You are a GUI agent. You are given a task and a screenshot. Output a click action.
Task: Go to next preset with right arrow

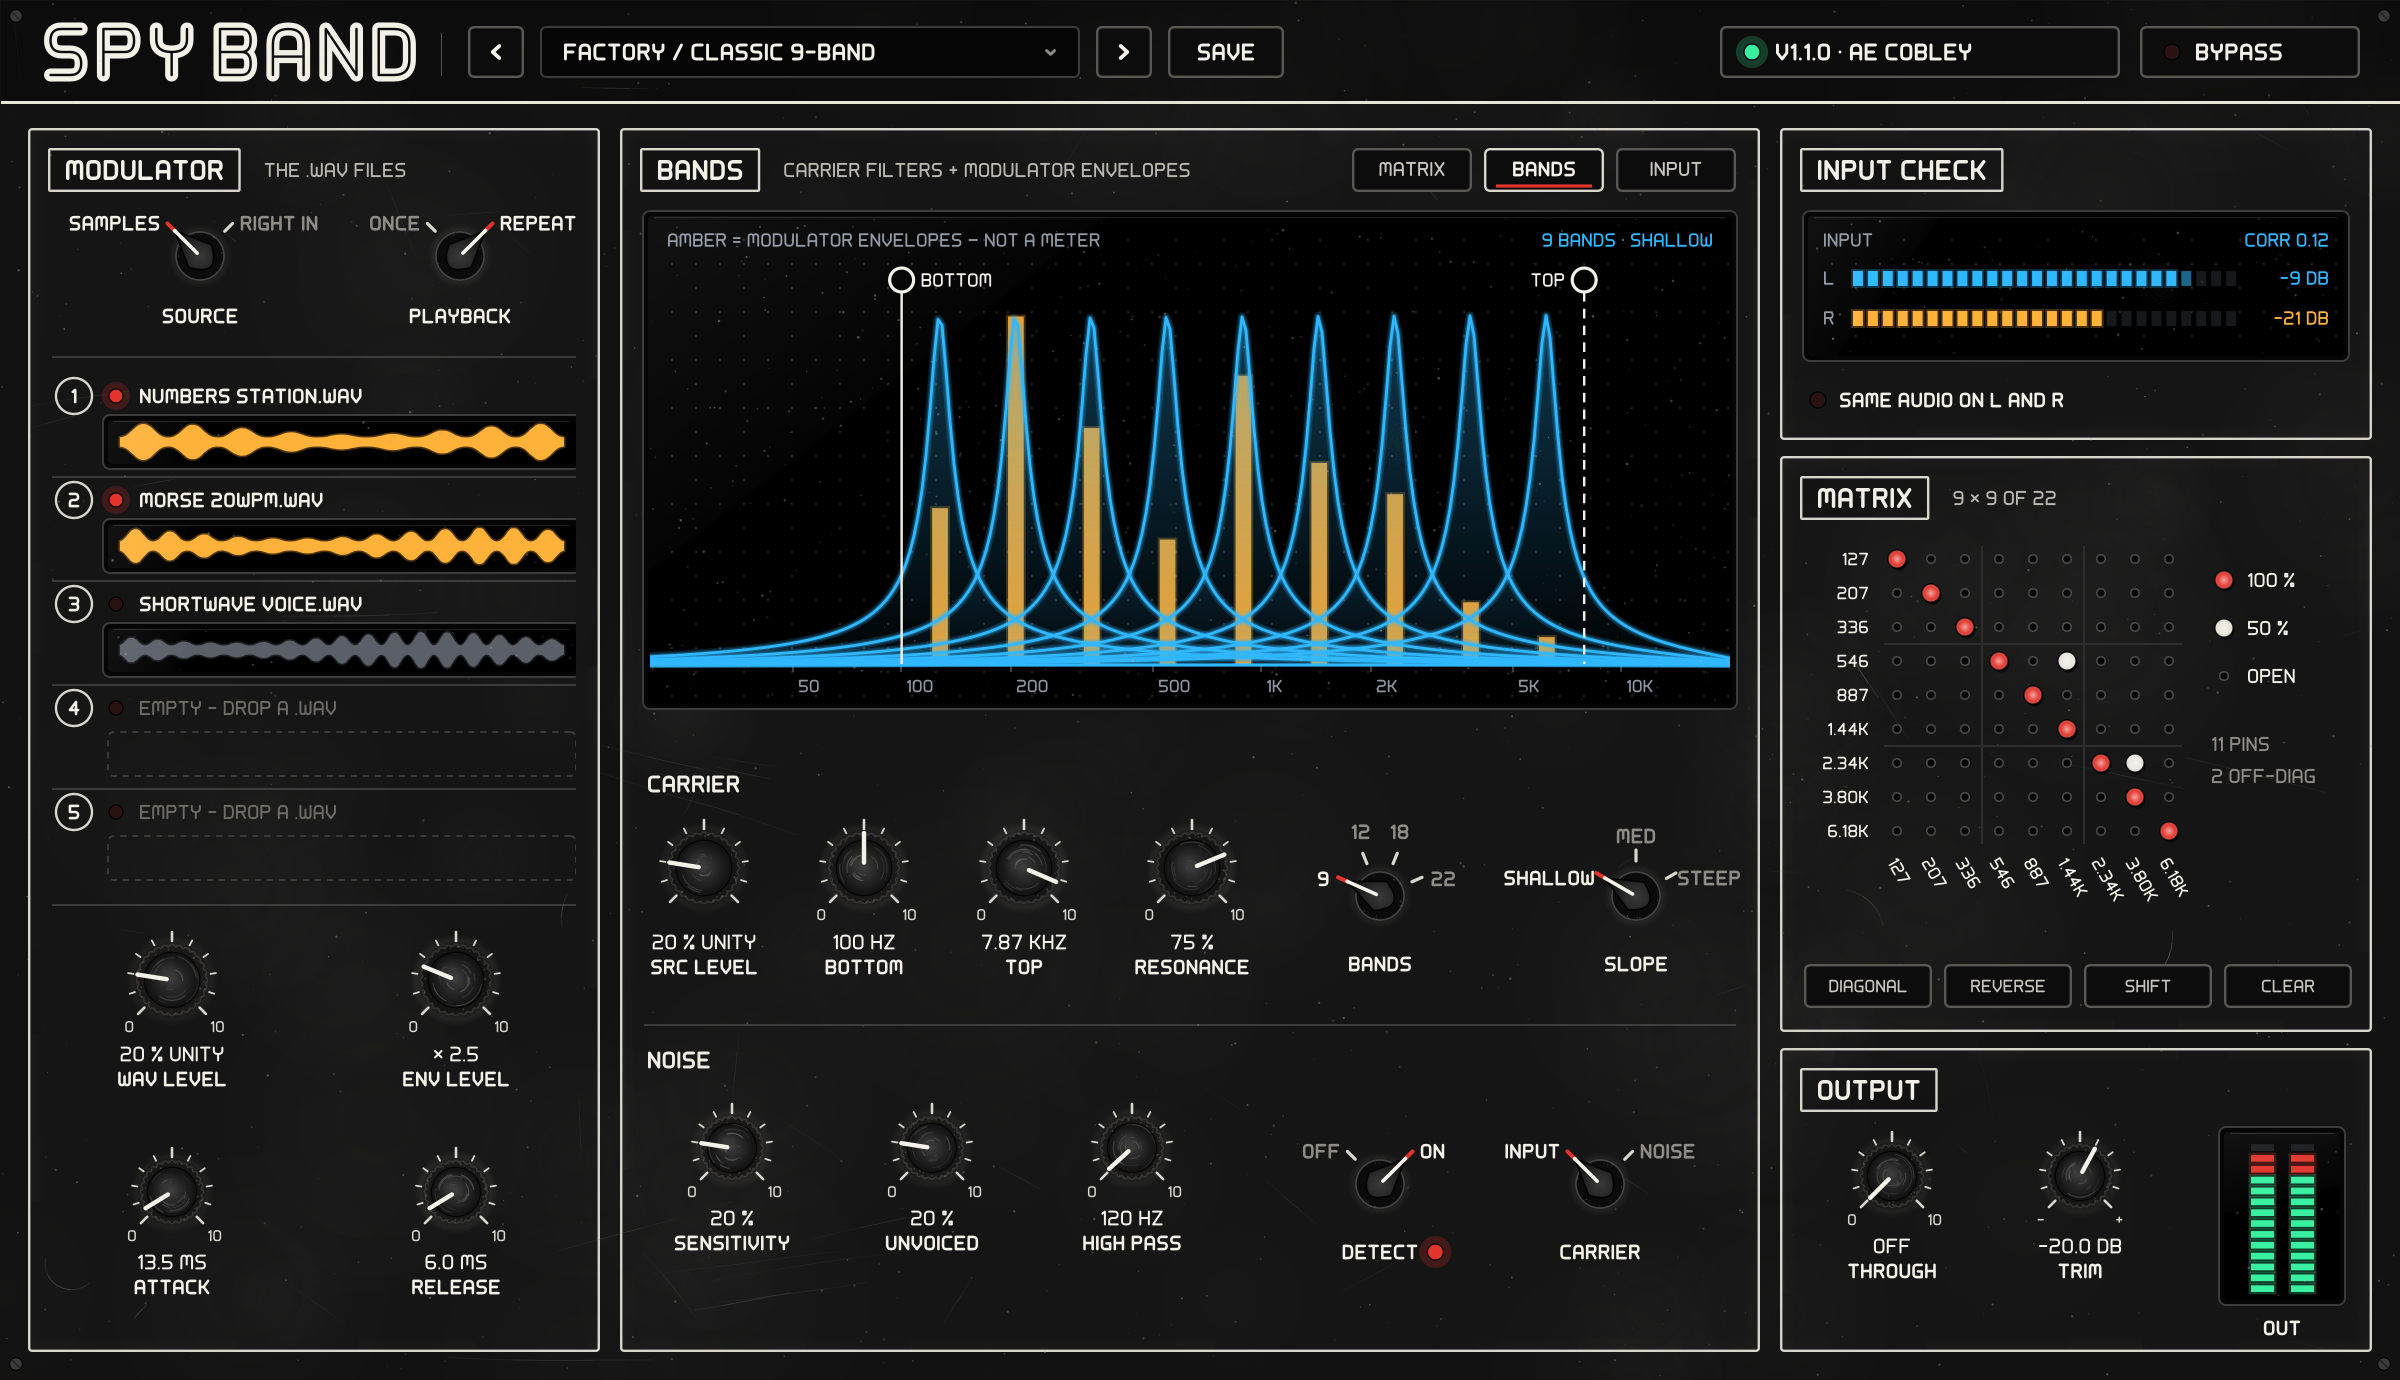coord(1123,52)
